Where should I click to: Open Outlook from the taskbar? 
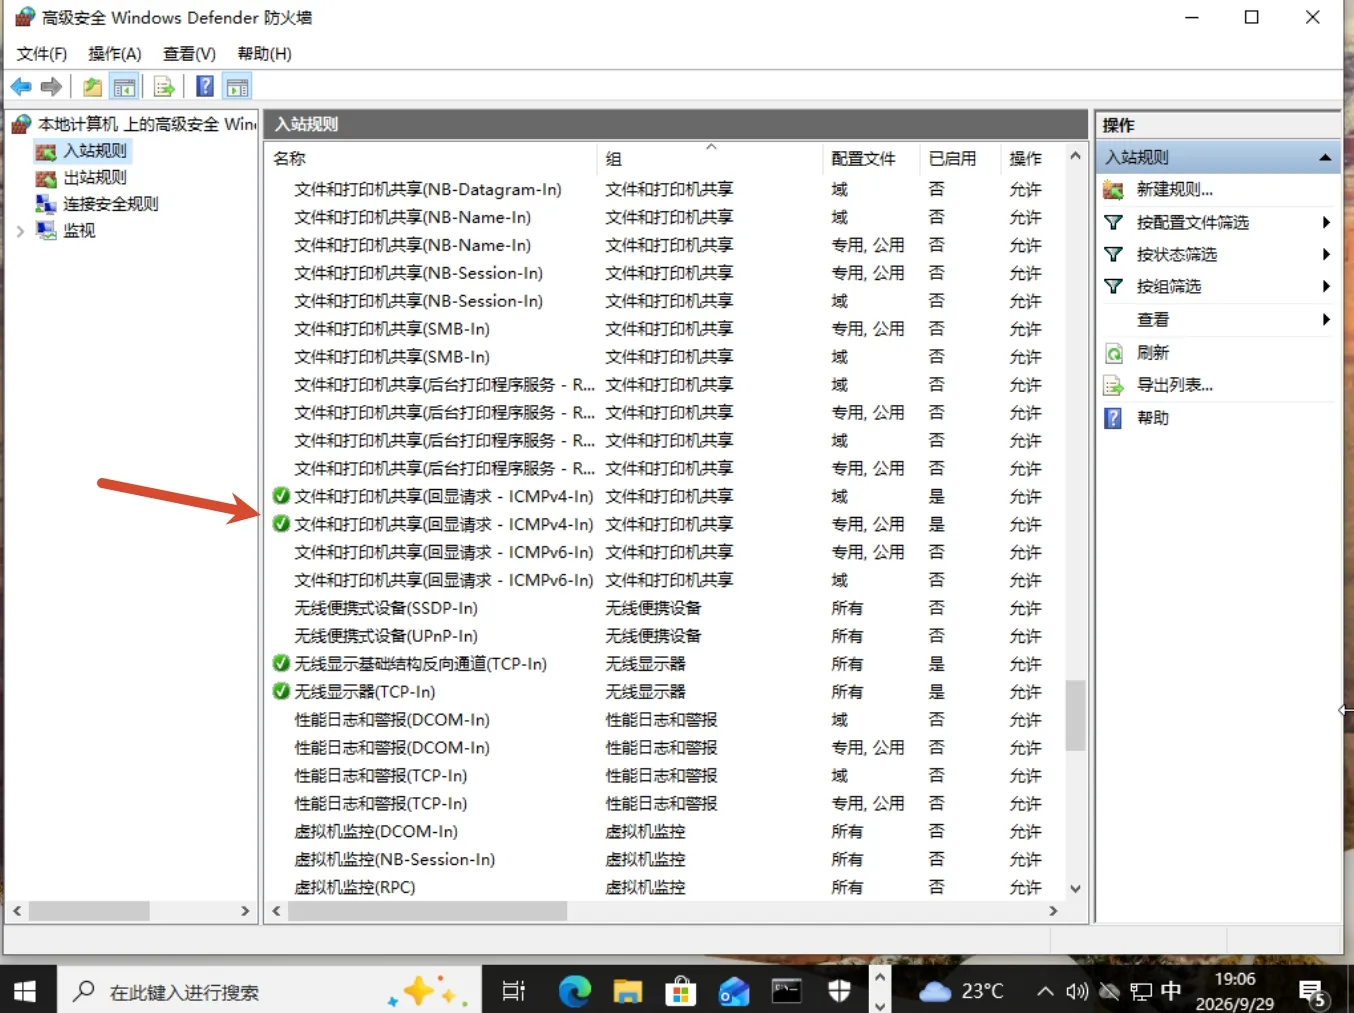tap(734, 991)
